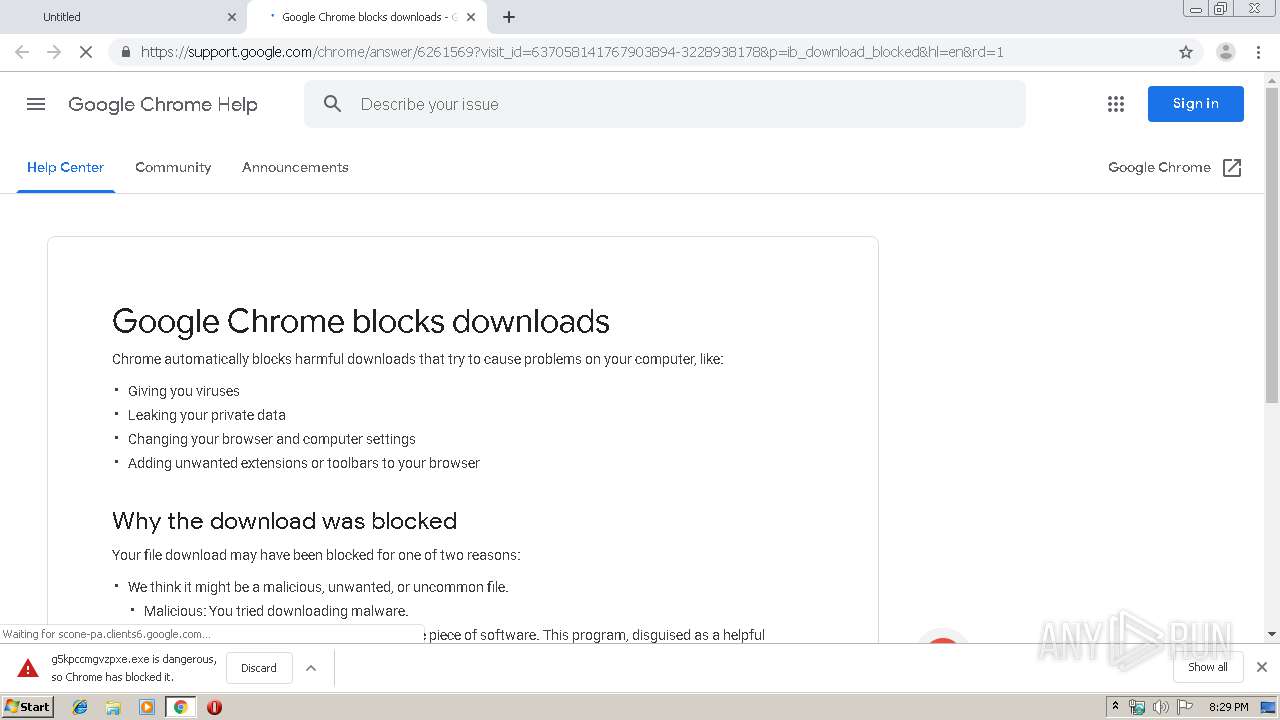Close the Google Chrome blocks downloads tab
This screenshot has height=720, width=1280.
pos(471,17)
